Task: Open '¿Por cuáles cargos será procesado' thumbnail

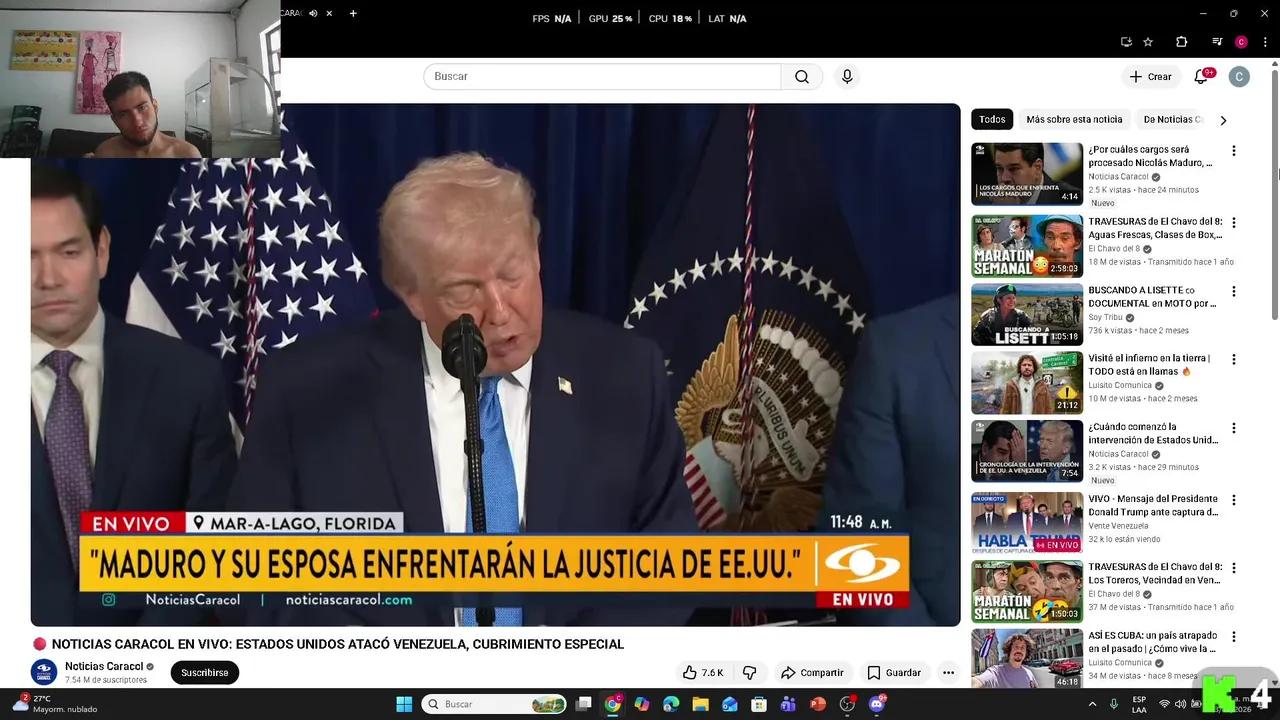Action: click(x=1027, y=174)
